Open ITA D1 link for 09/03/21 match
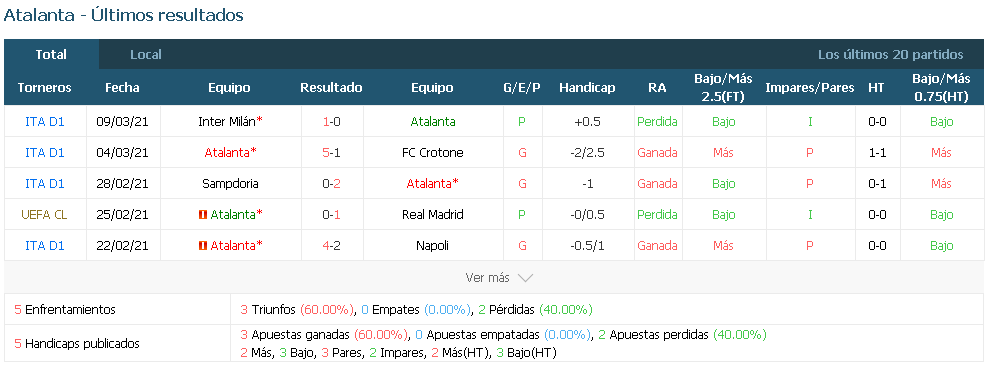This screenshot has height=376, width=999. (x=45, y=122)
